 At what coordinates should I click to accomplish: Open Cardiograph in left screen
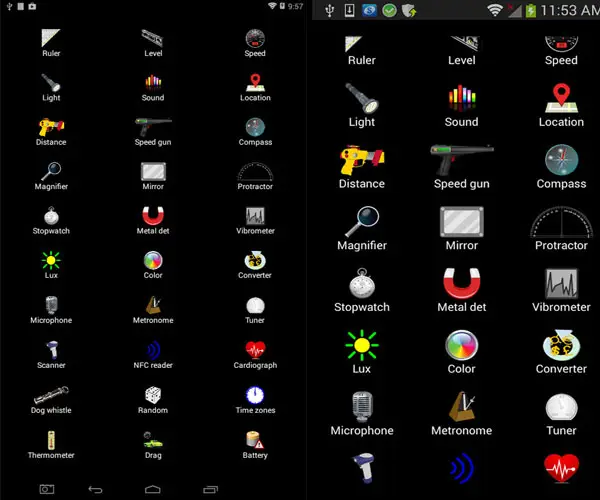coord(255,355)
